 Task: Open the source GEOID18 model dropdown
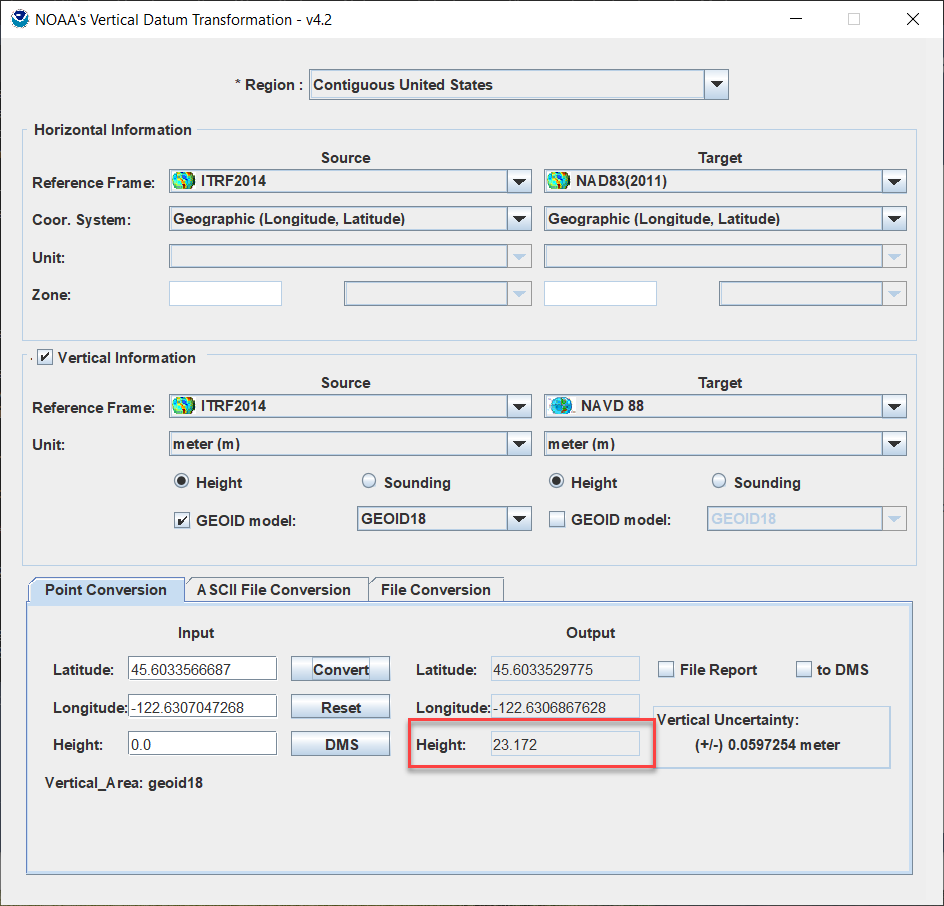tap(518, 519)
